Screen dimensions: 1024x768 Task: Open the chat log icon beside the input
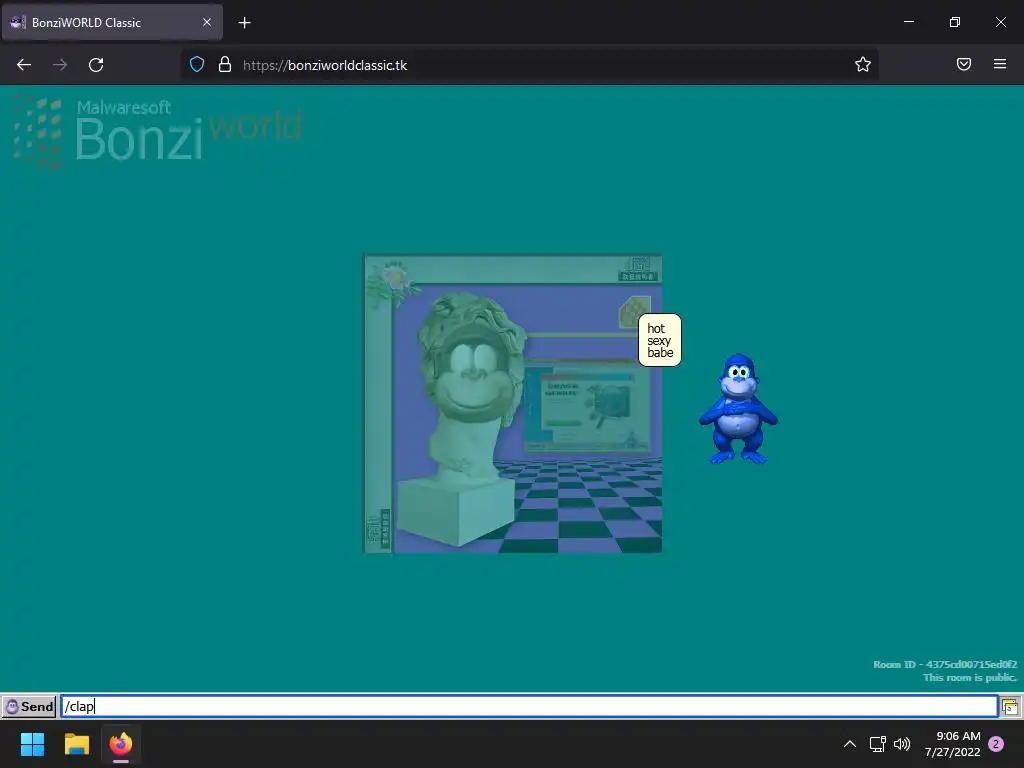pyautogui.click(x=1010, y=707)
